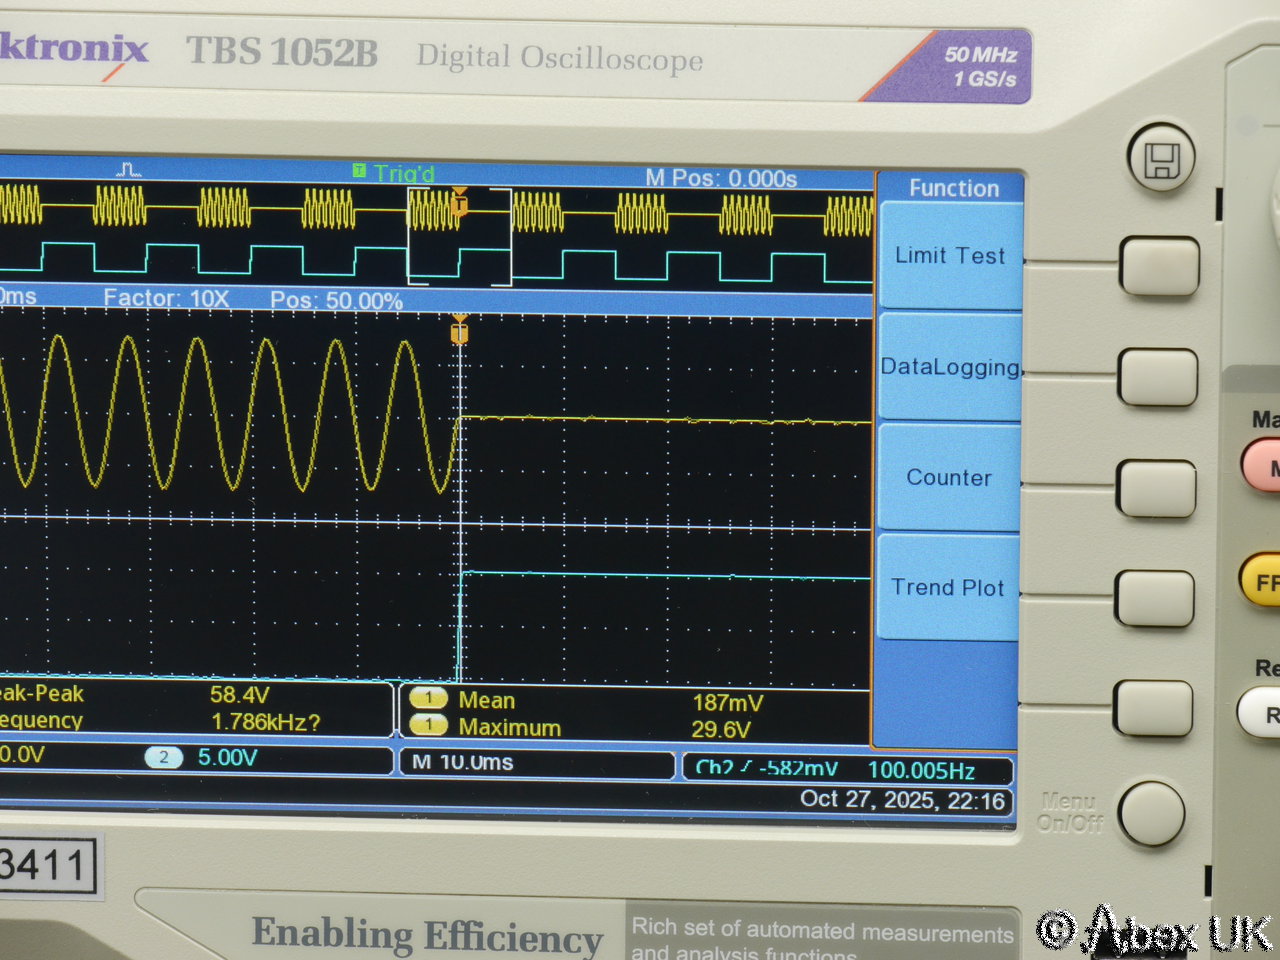
Task: Click the orange trigger marker above main waveform
Action: coord(459,330)
